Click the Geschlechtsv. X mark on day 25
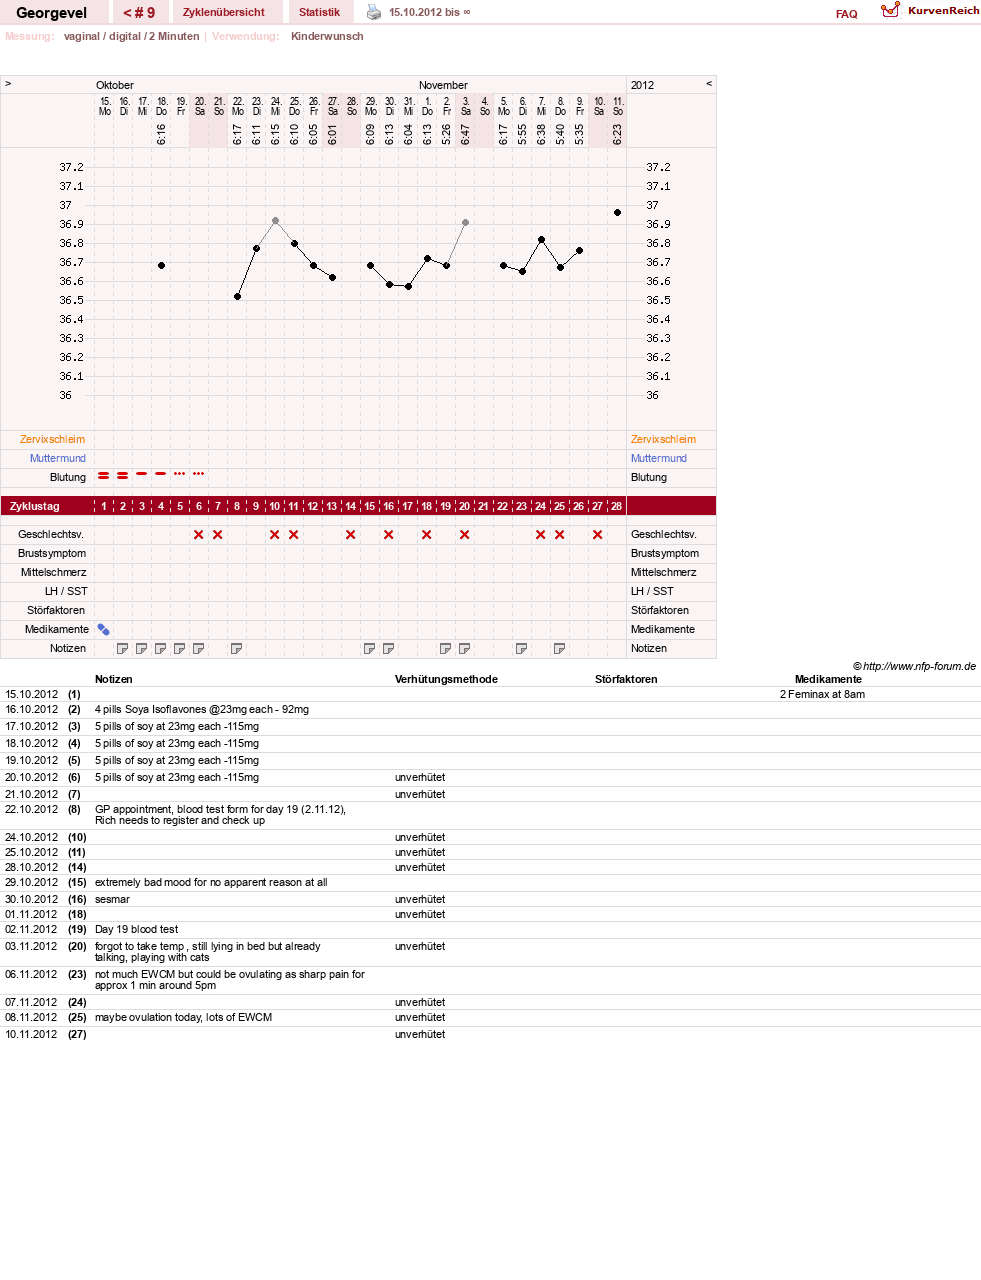The height and width of the screenshot is (1280, 981). click(559, 534)
